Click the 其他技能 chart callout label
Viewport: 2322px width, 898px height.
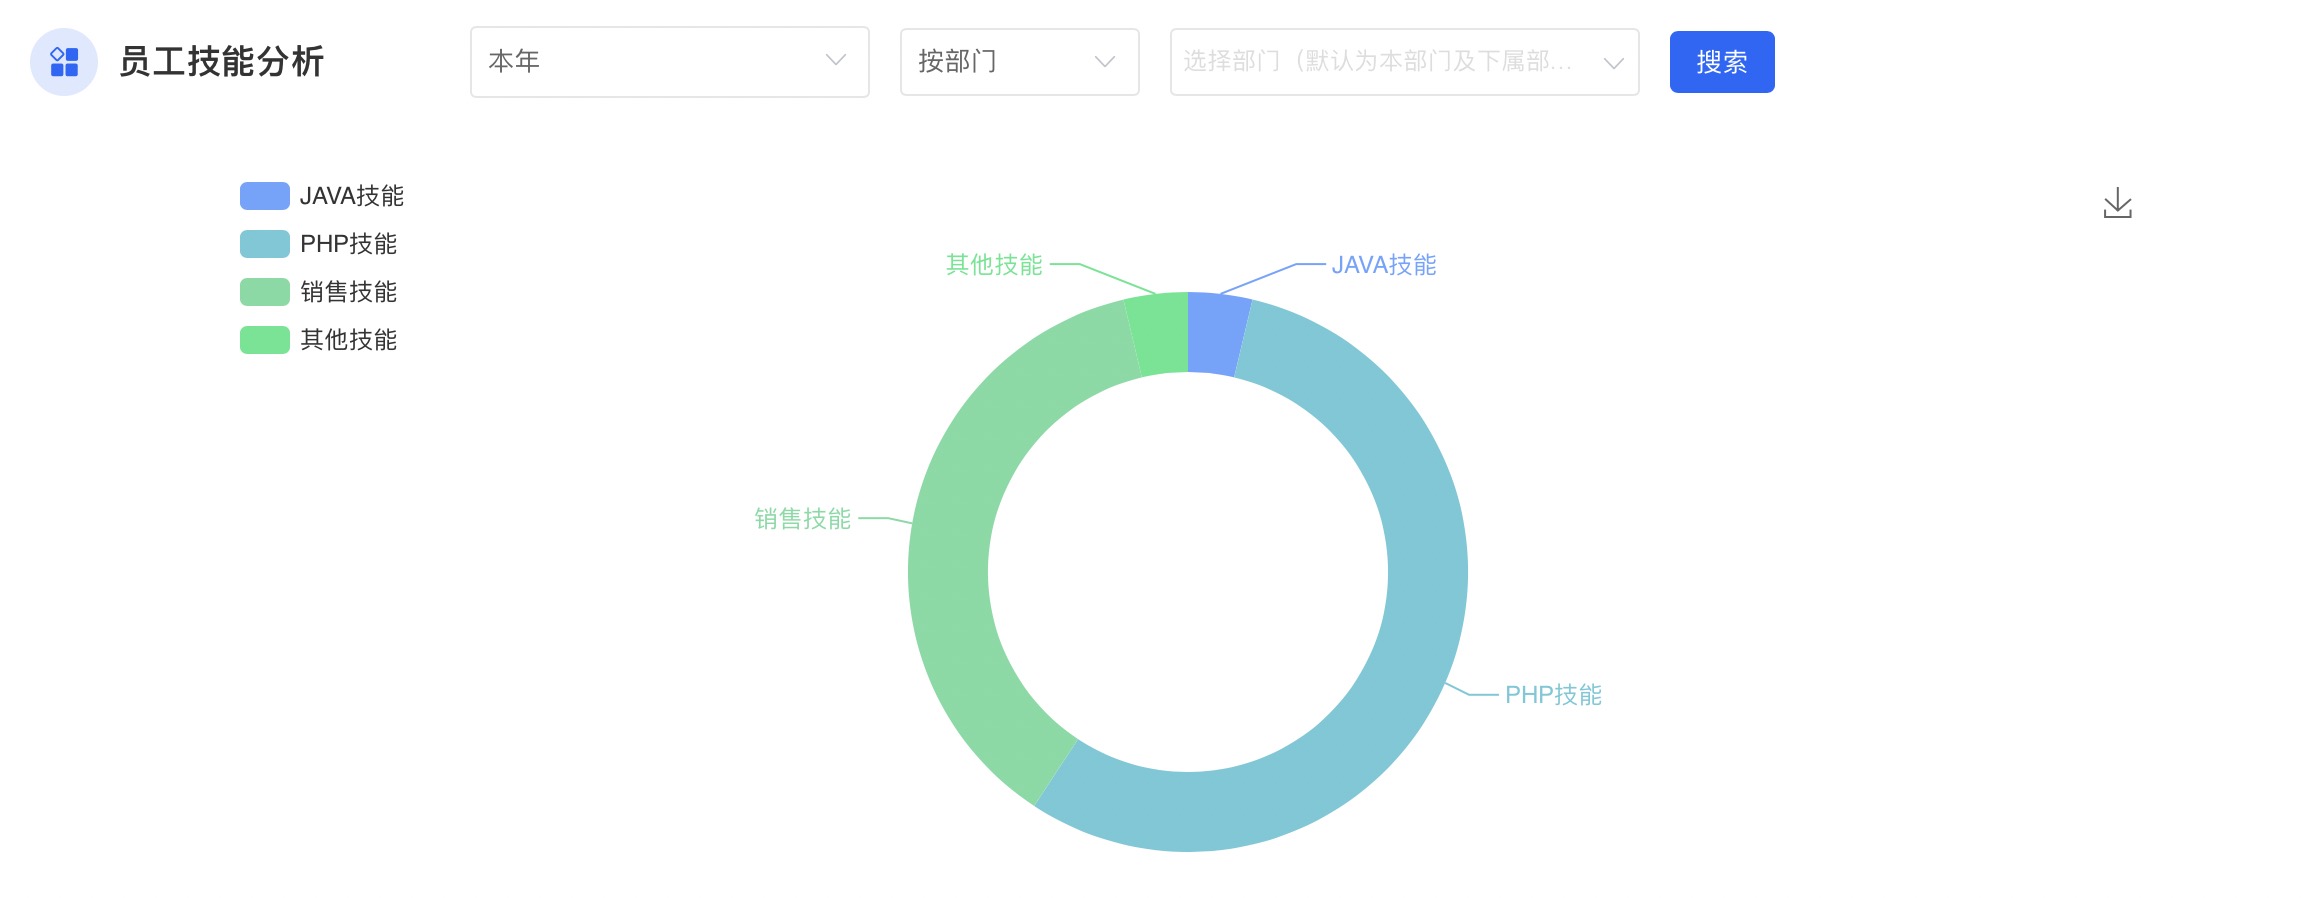[x=994, y=265]
